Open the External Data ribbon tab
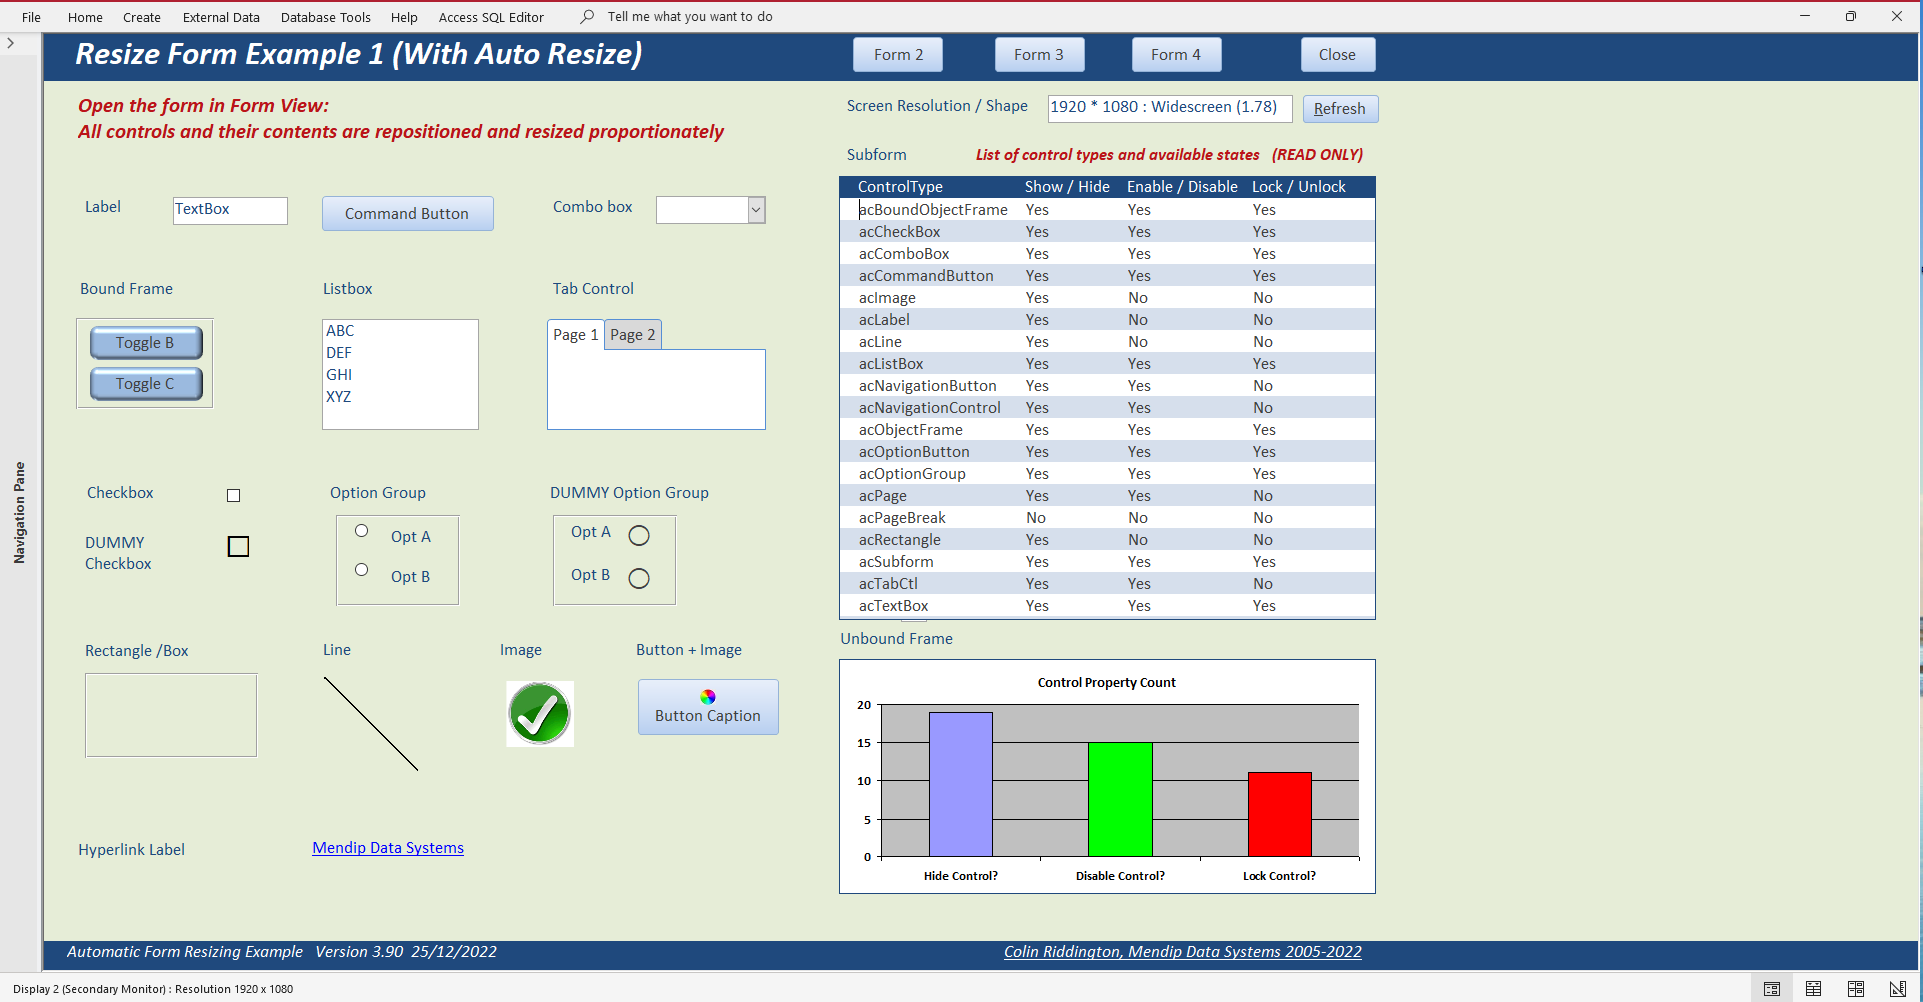Screen dimensions: 1923x1002 [221, 17]
